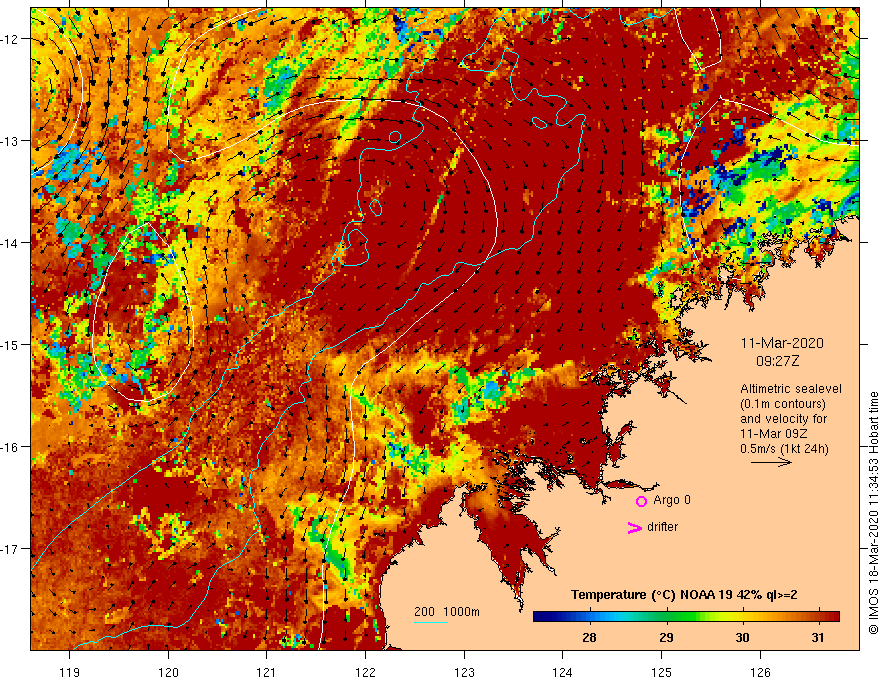The image size is (880, 680).
Task: Click longitude label 125
Action: (x=662, y=672)
